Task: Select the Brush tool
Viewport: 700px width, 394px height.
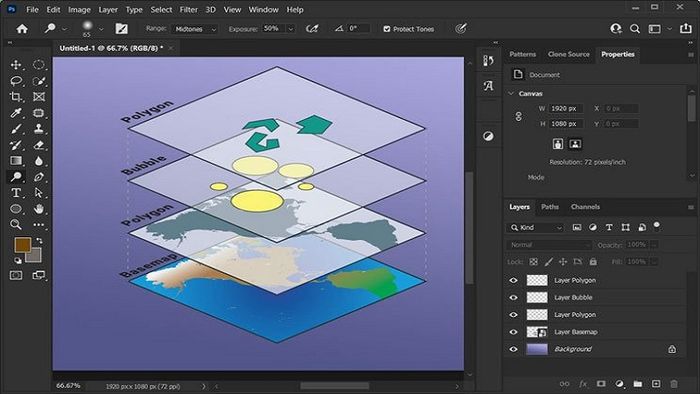Action: (16, 129)
